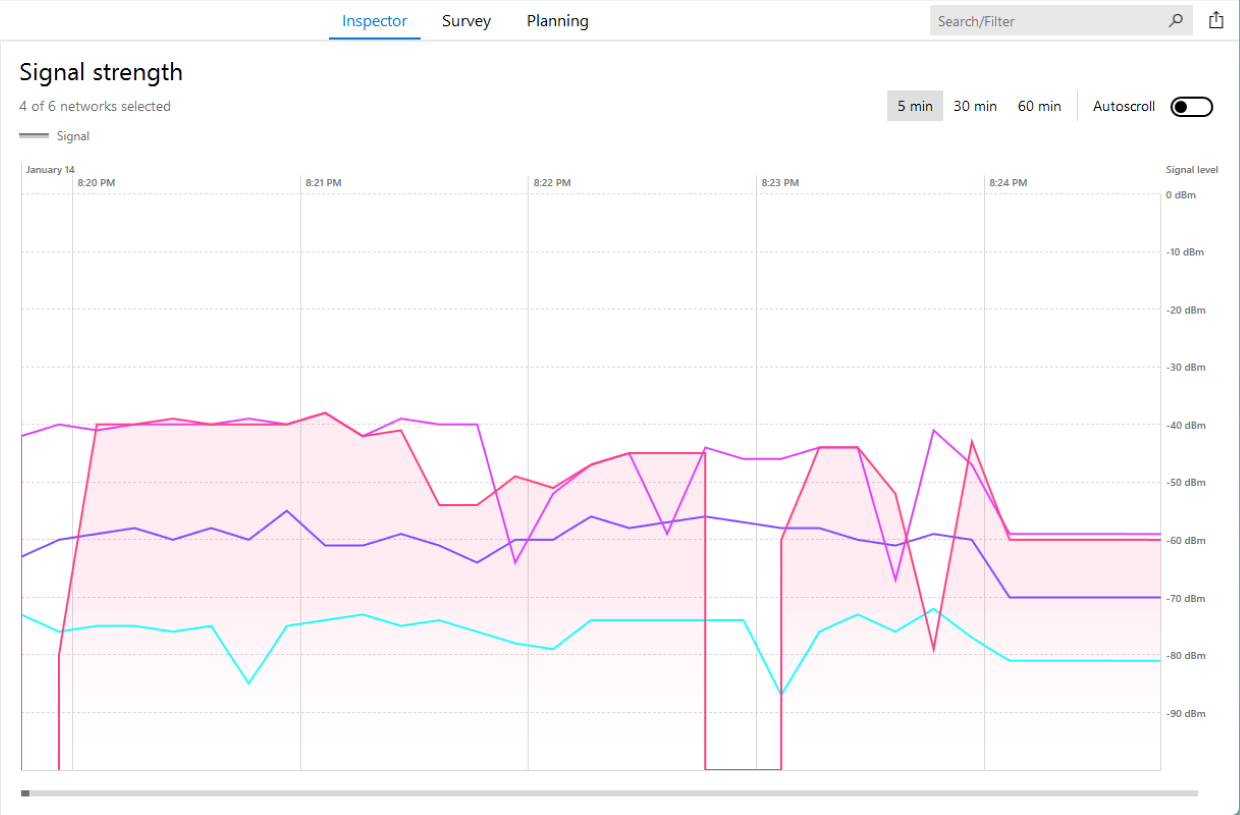Click the 'Signal level' axis label
The width and height of the screenshot is (1240, 815).
pyautogui.click(x=1192, y=169)
